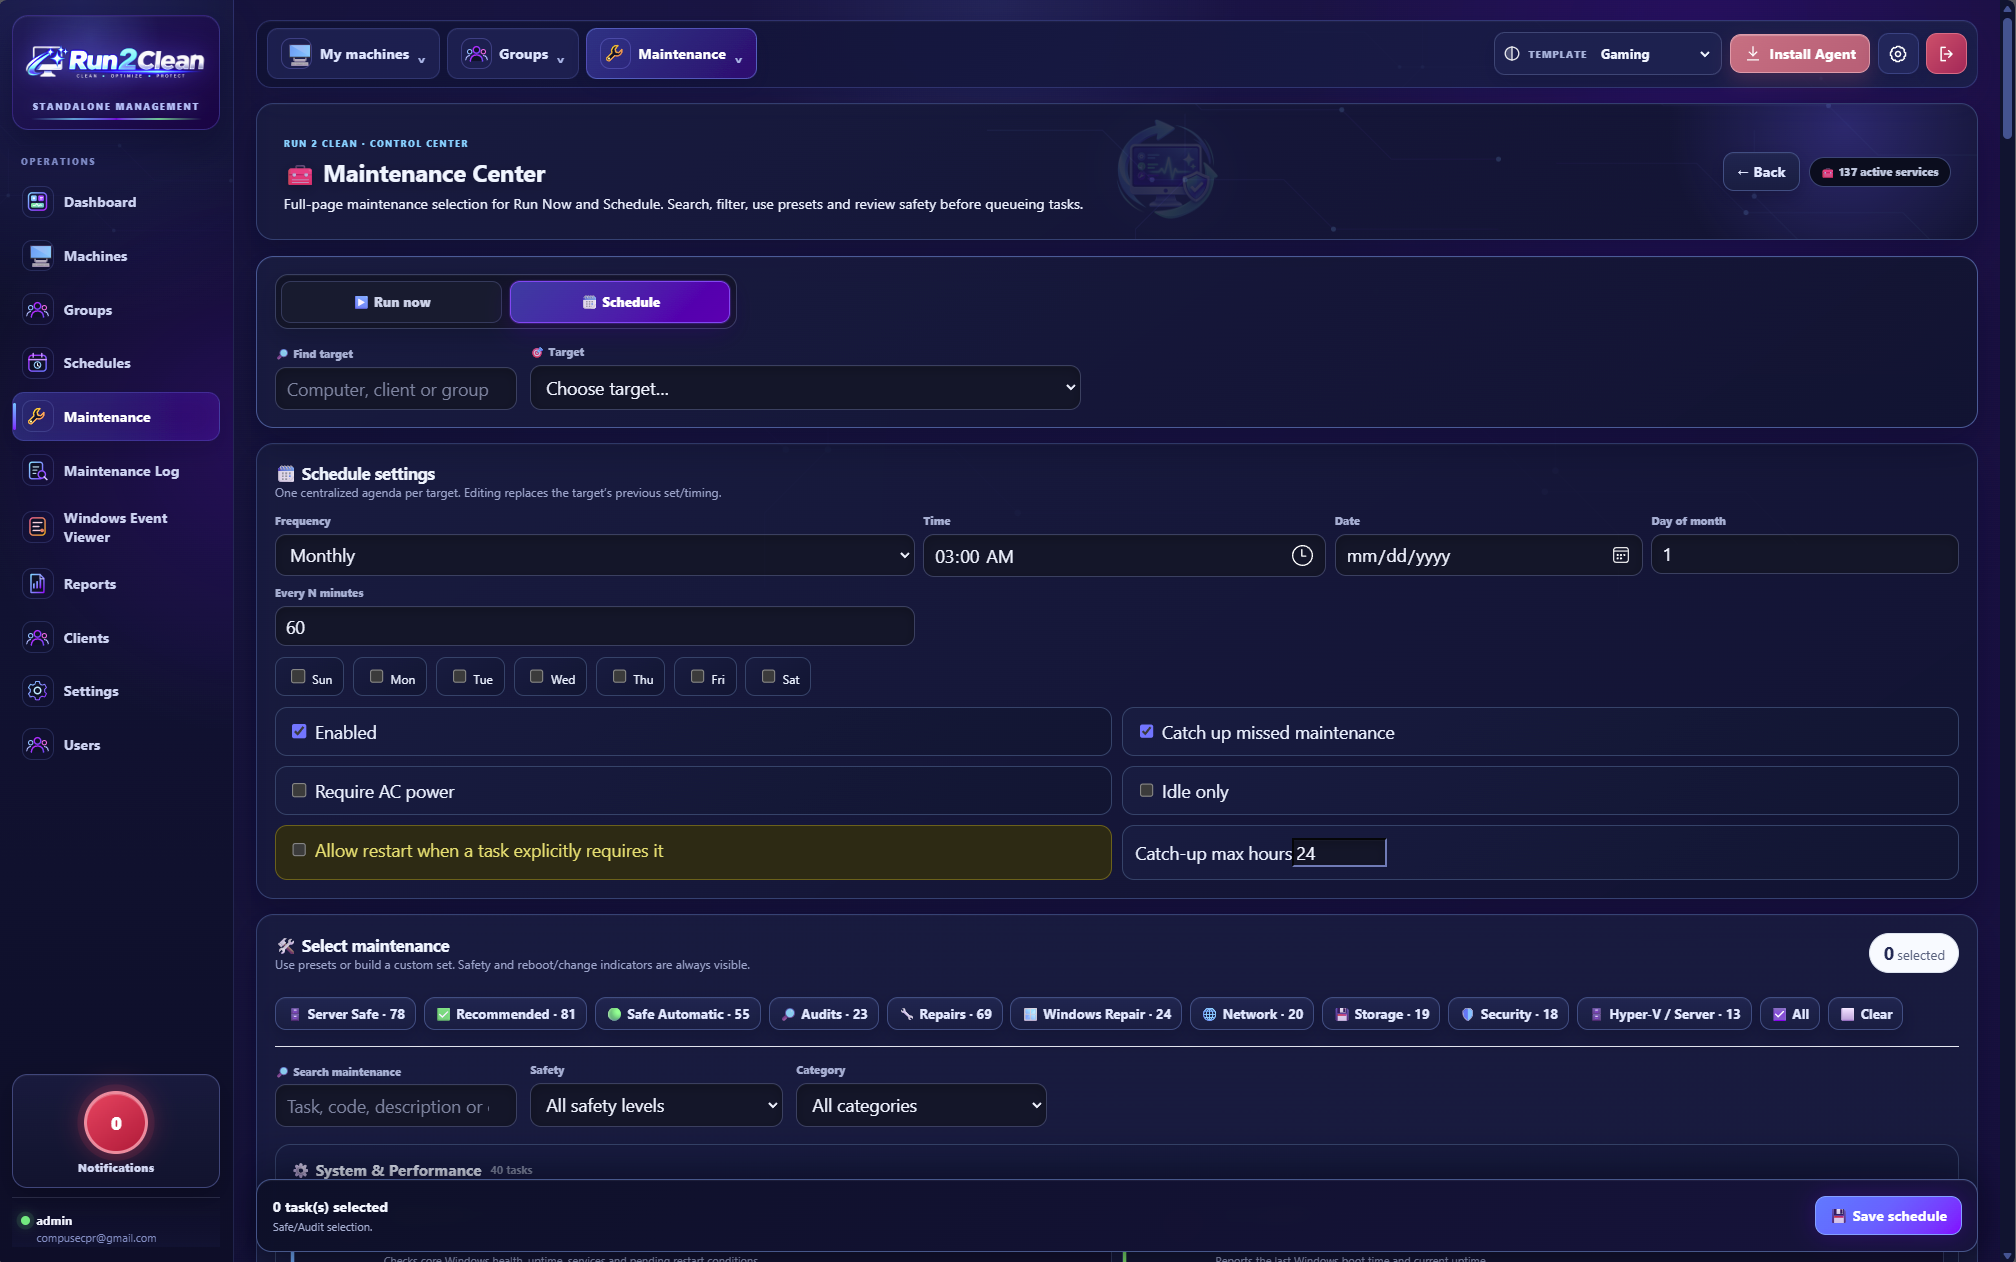Click the Groups sidebar people icon
Image resolution: width=2016 pixels, height=1262 pixels.
click(38, 310)
